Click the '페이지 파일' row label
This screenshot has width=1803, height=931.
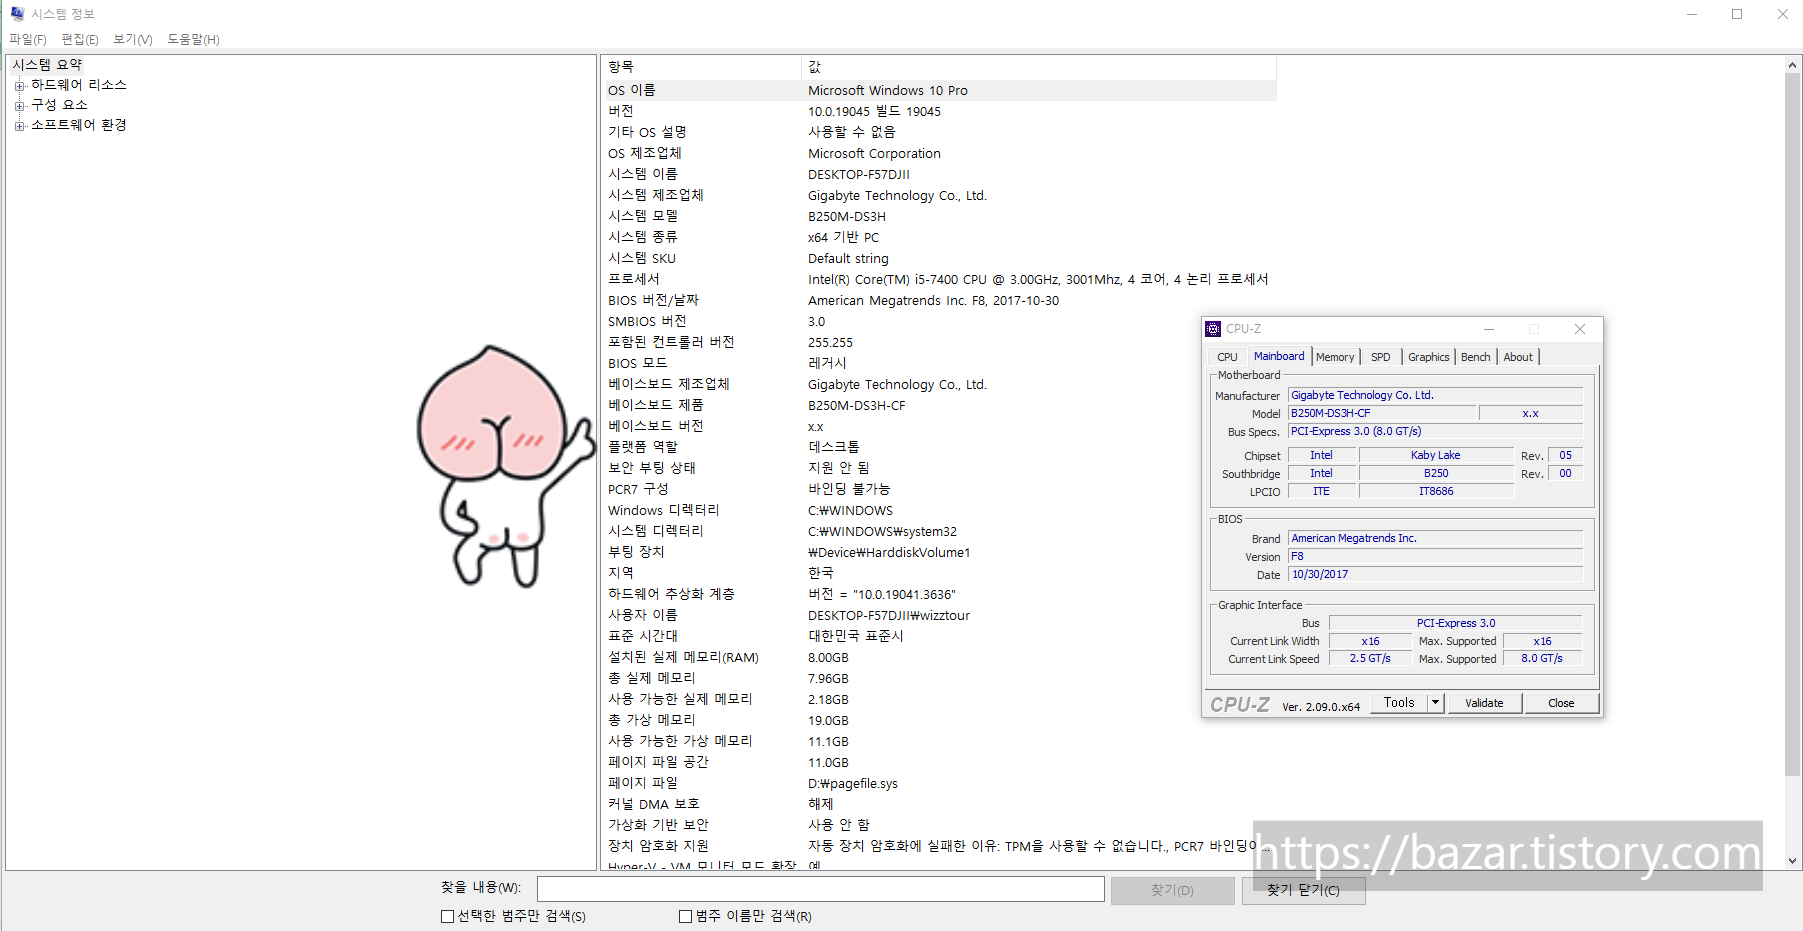(643, 783)
